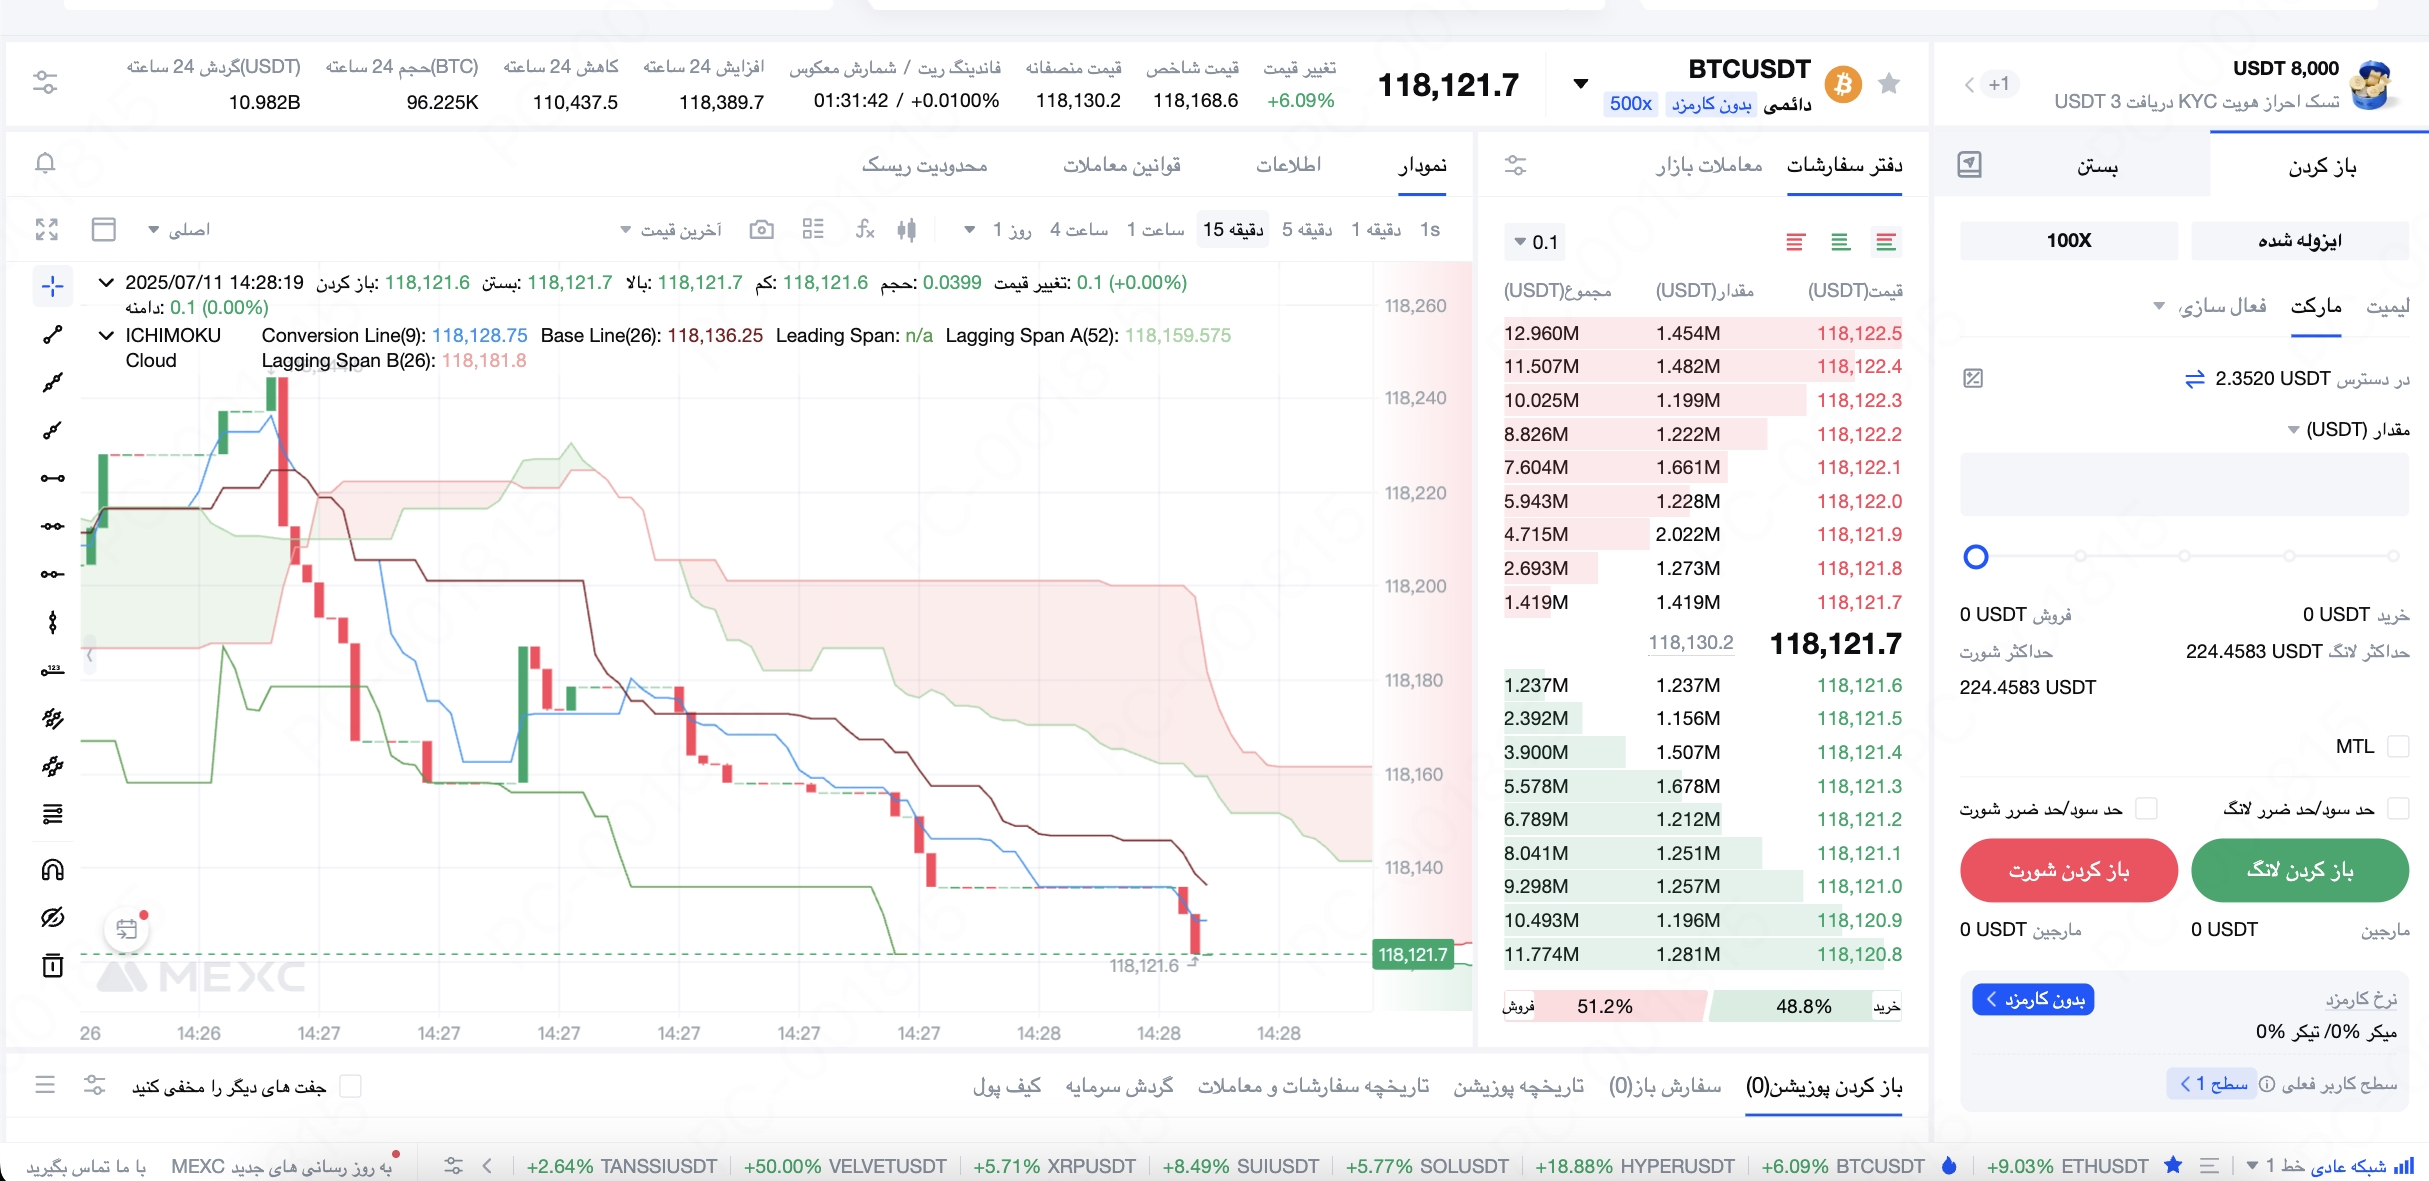Screen dimensions: 2429x1181
Task: Open the Position History tab
Action: point(1519,1086)
